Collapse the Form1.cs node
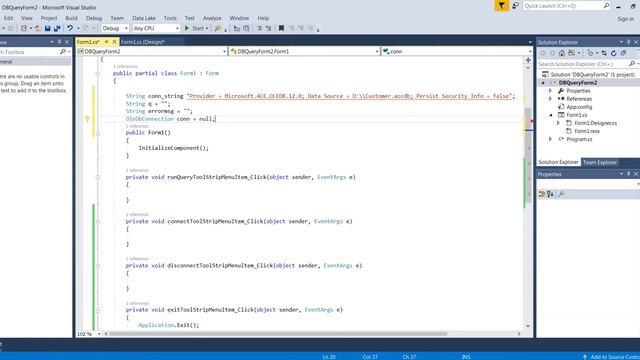Screen dimensions: 640x360 tap(551, 115)
